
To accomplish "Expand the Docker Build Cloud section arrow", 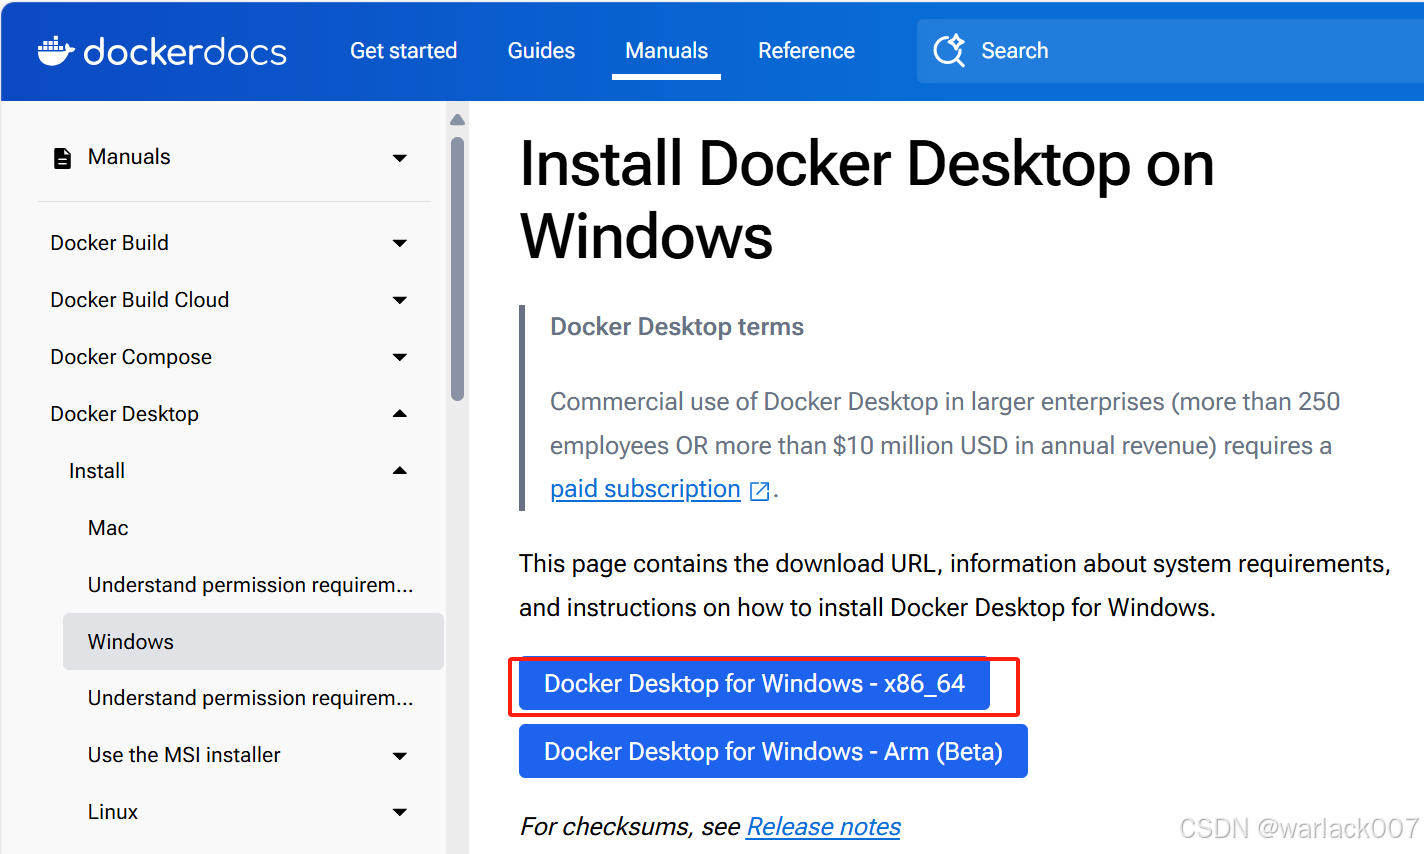I will (x=400, y=300).
